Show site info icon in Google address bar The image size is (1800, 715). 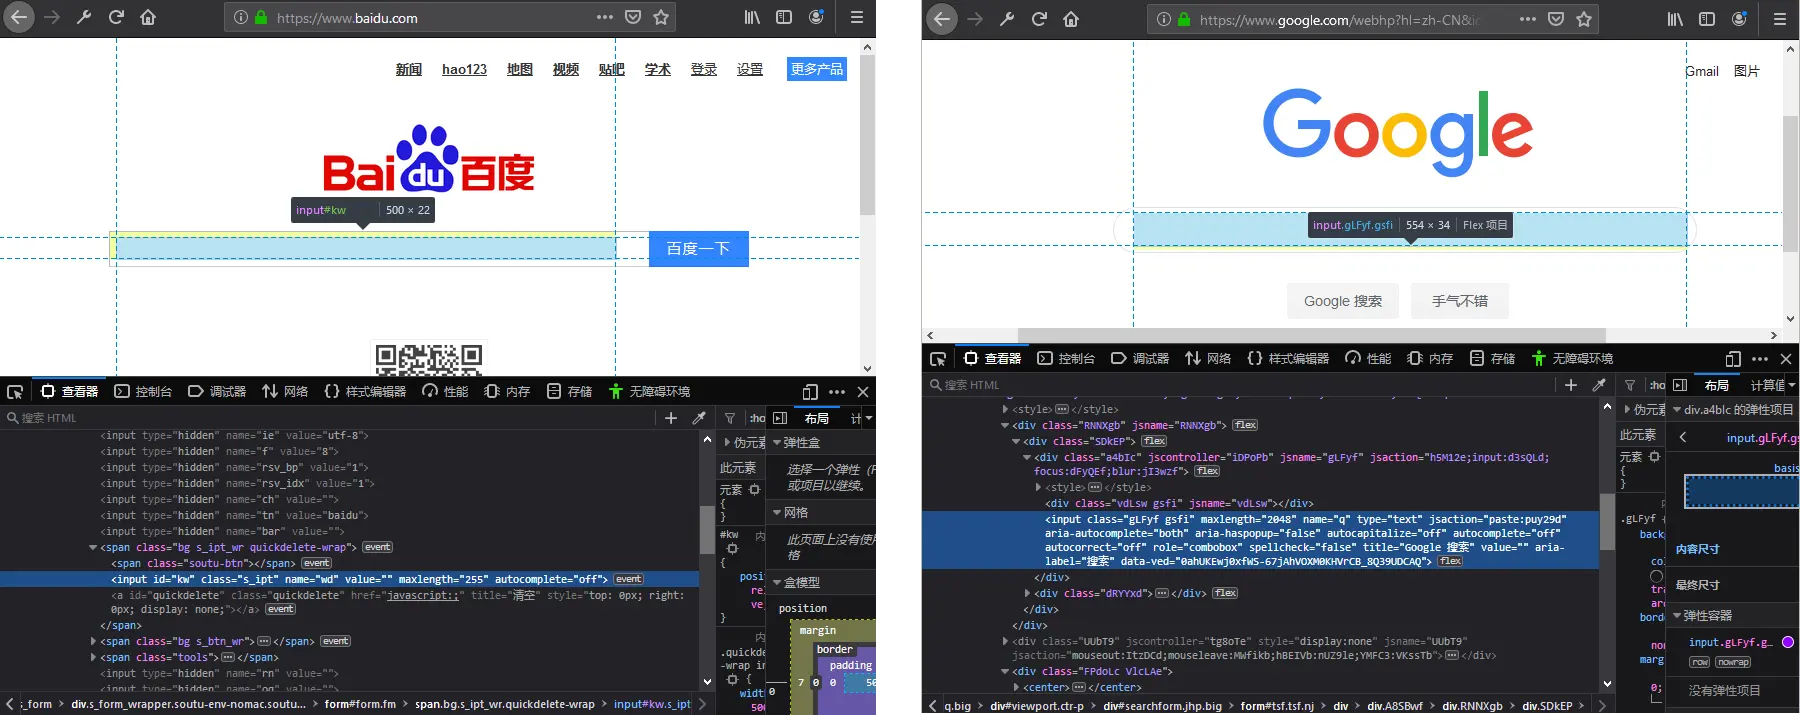[x=1163, y=19]
